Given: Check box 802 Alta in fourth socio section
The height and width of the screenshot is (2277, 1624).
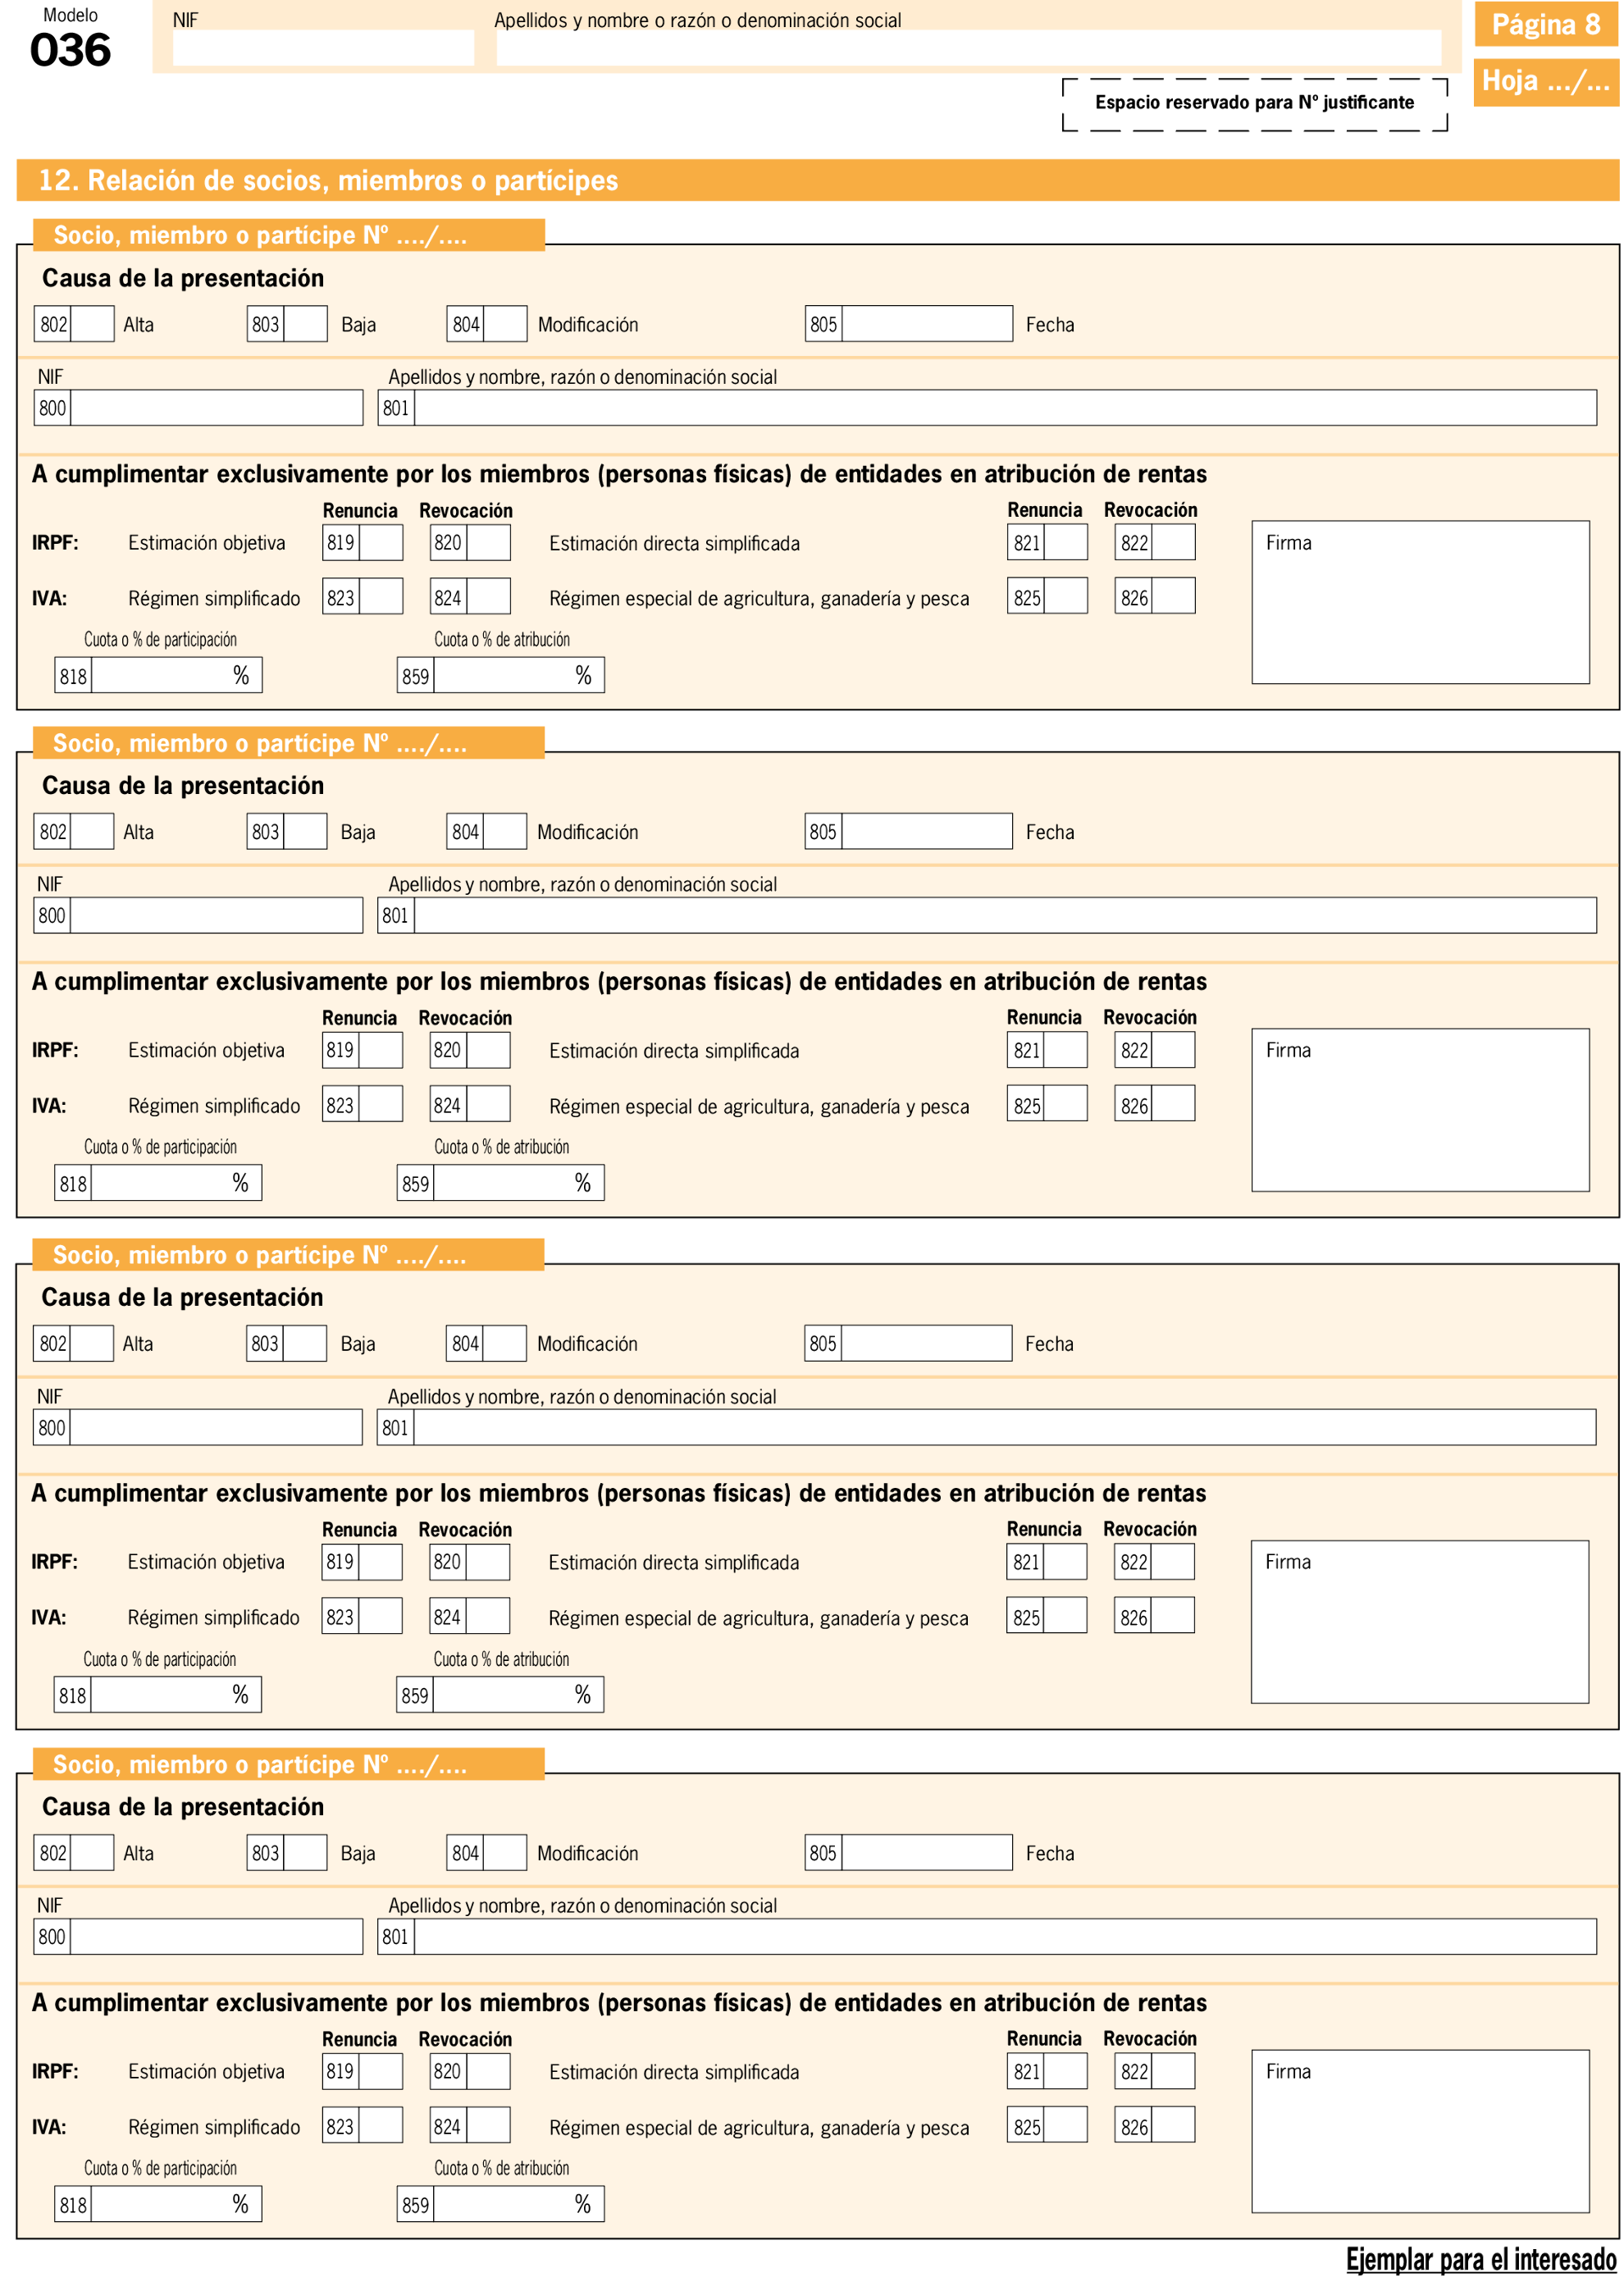Looking at the screenshot, I should [x=92, y=1853].
